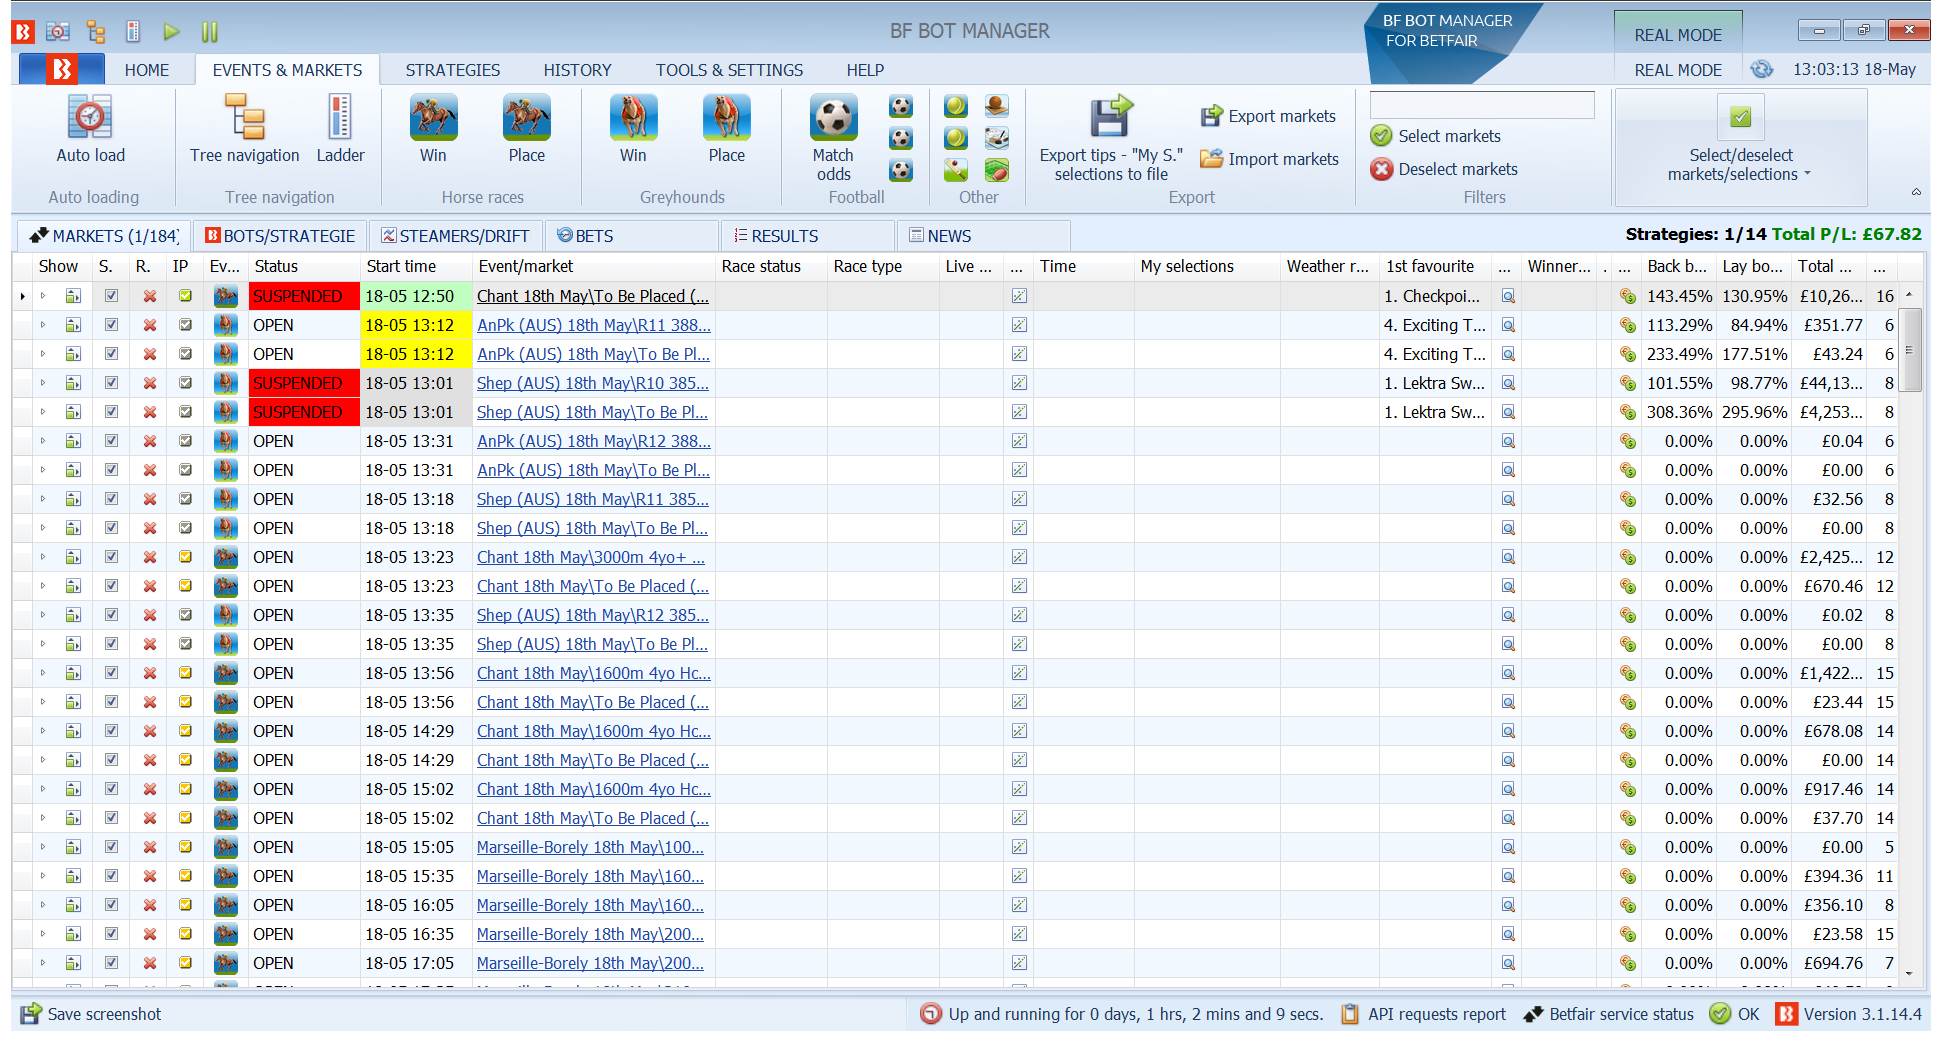
Task: Toggle IP checkbox on Chant 1600m 14:29 row
Action: (x=185, y=731)
